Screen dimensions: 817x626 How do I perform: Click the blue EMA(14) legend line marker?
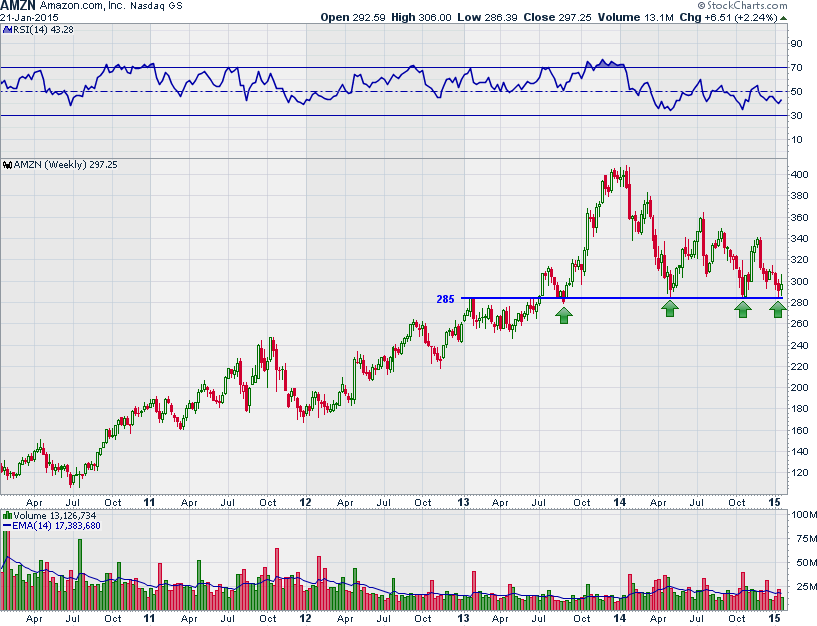7,526
